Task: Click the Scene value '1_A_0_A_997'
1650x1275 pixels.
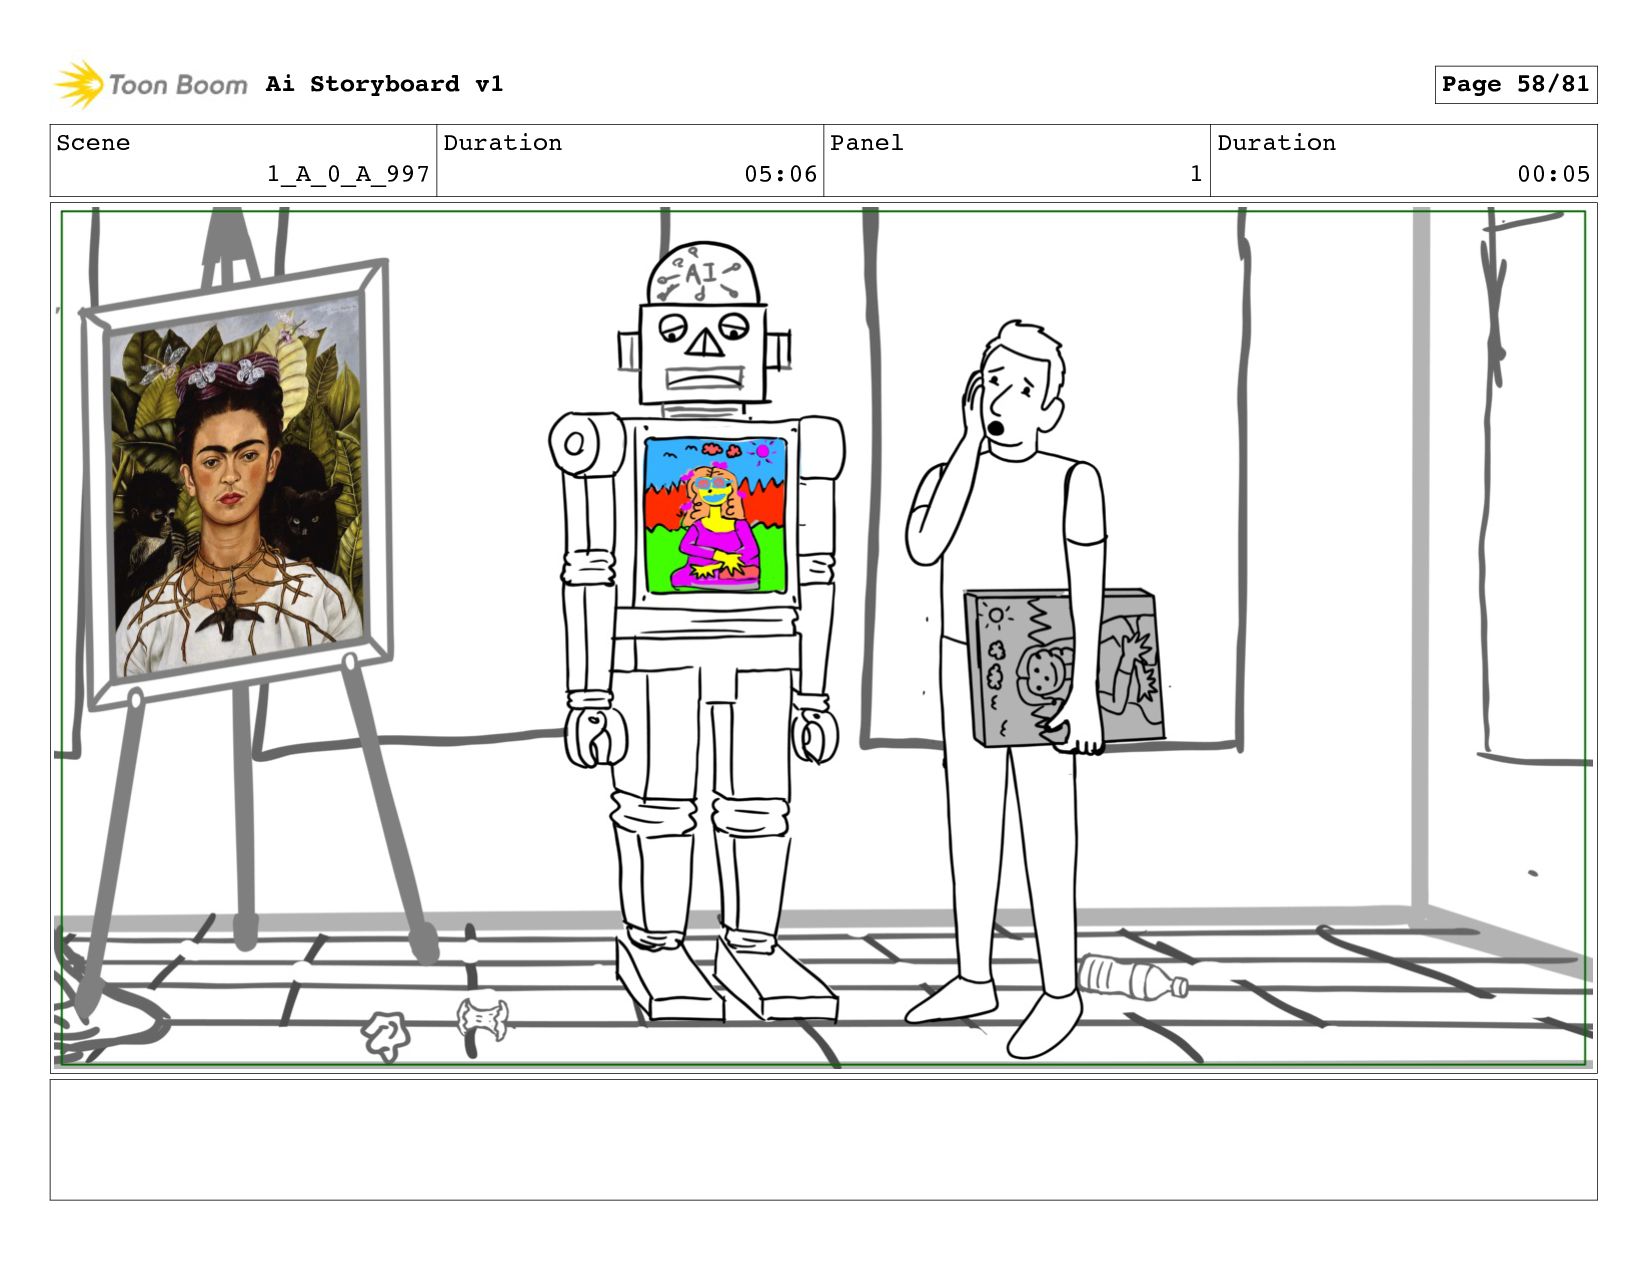Action: pos(348,174)
